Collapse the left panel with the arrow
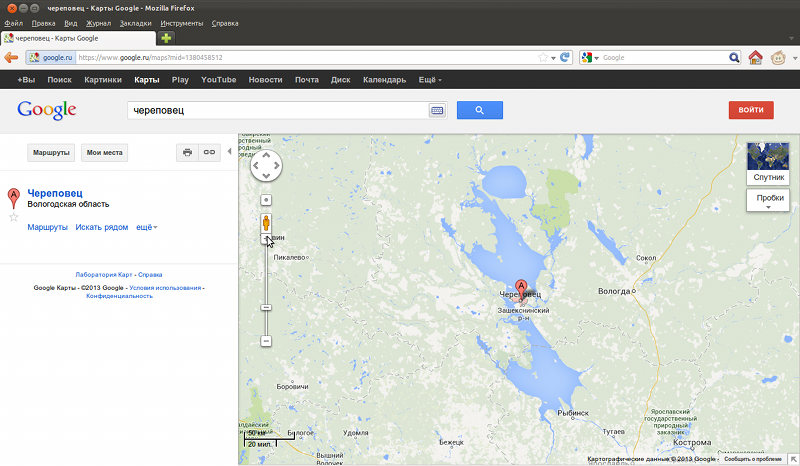 click(x=230, y=152)
